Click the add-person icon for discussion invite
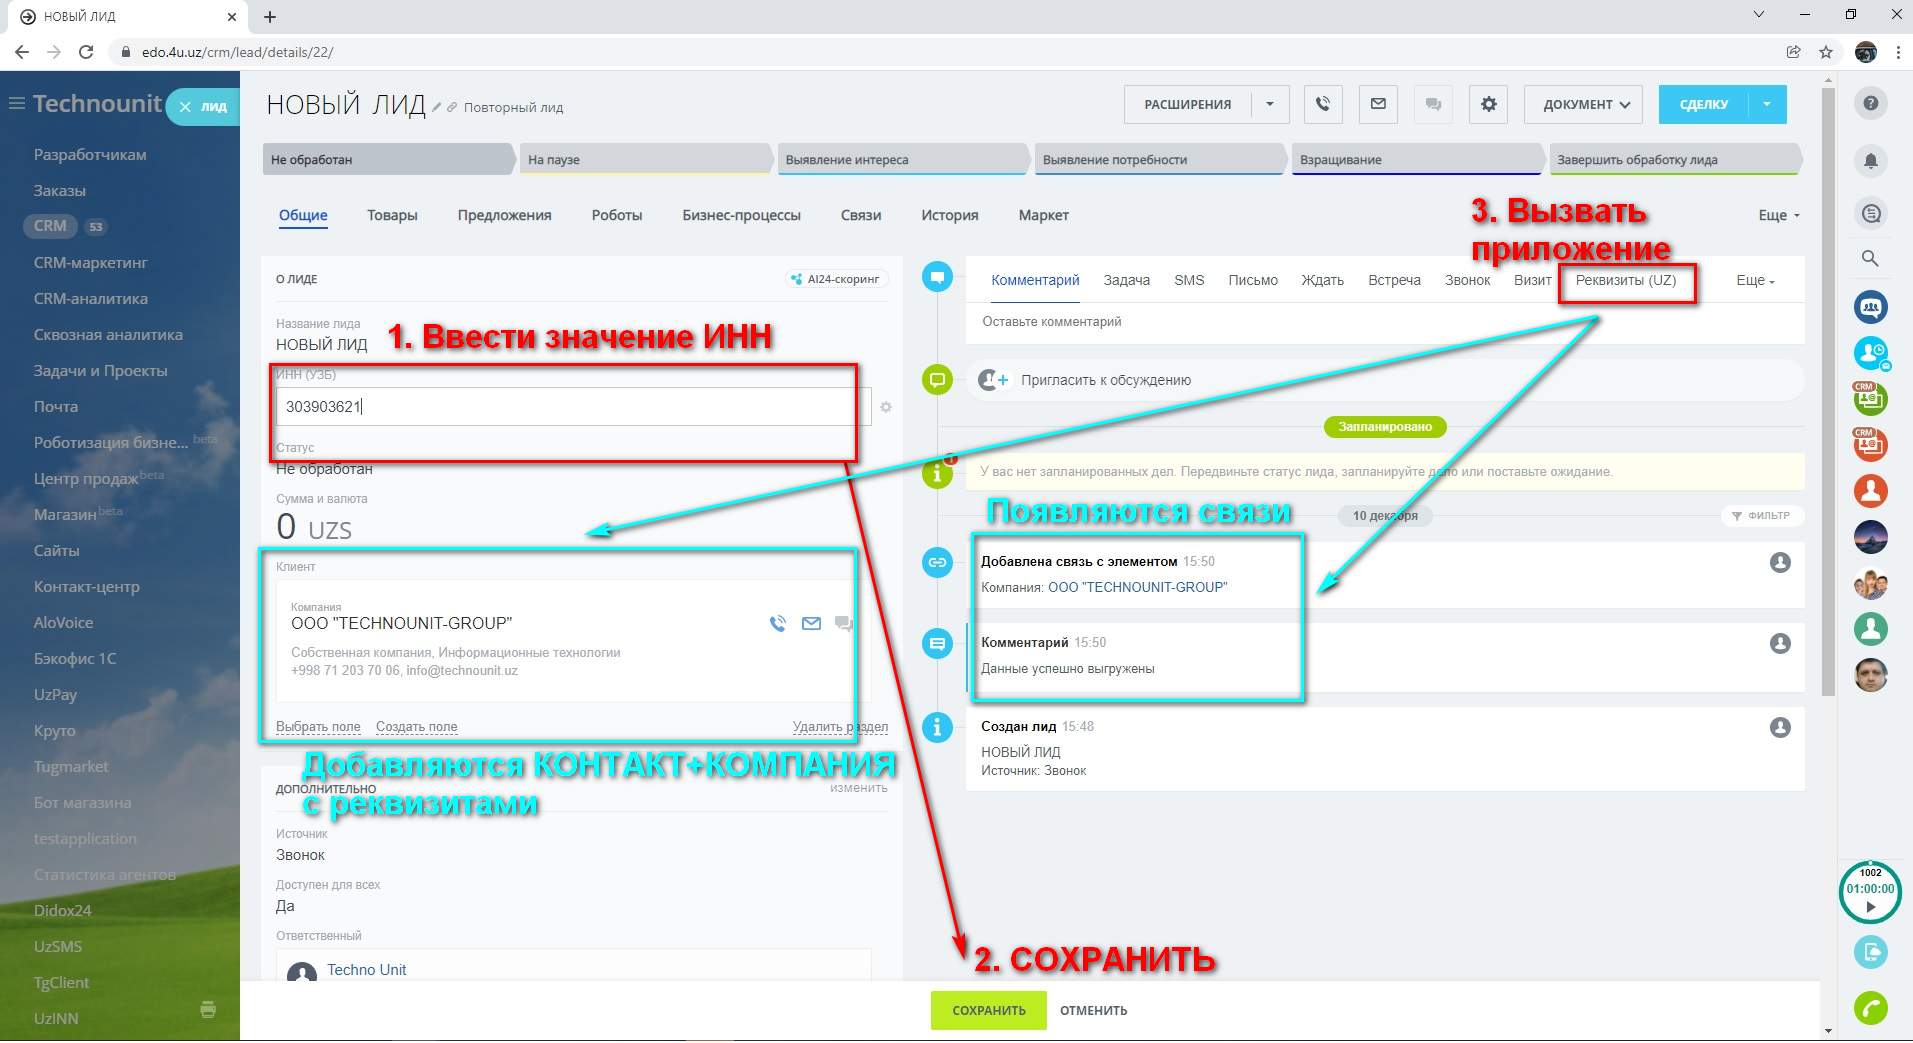This screenshot has height=1043, width=1913. point(993,380)
